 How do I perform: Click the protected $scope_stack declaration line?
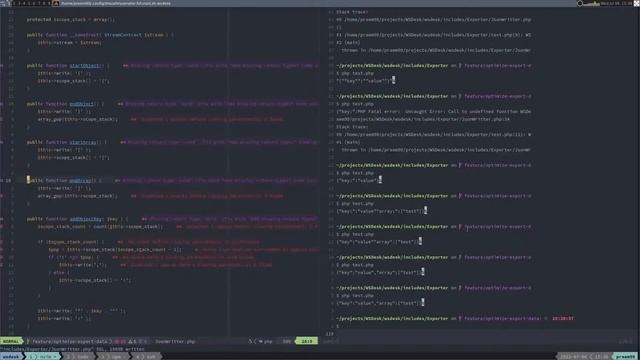71,20
